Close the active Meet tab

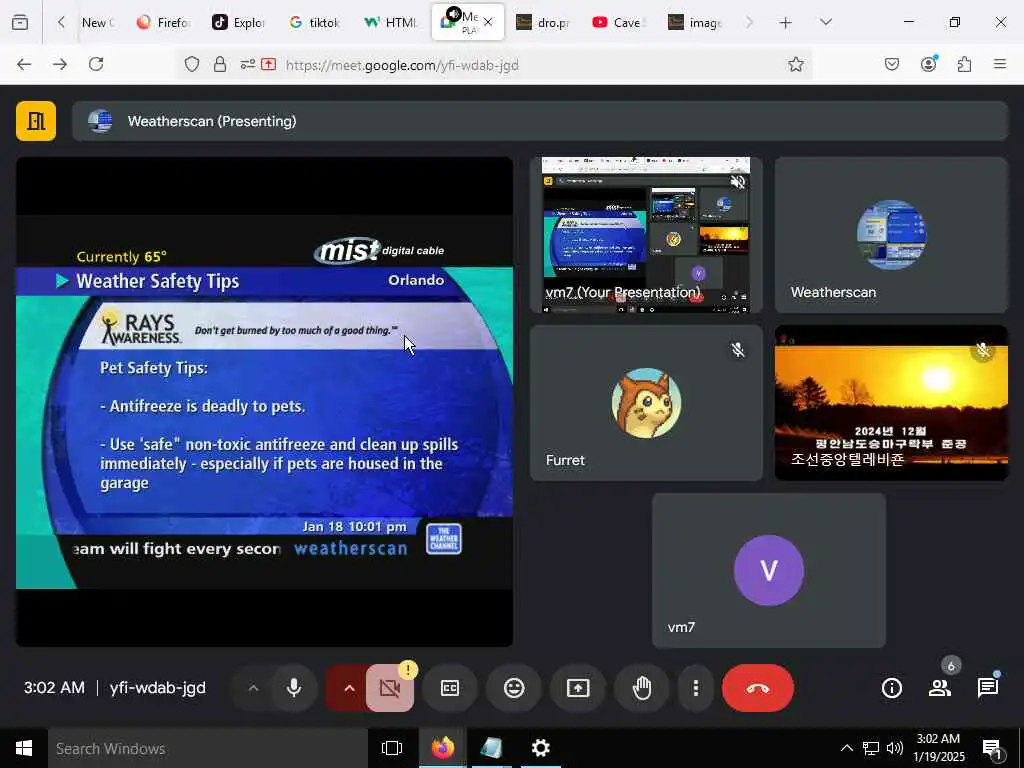tap(488, 22)
